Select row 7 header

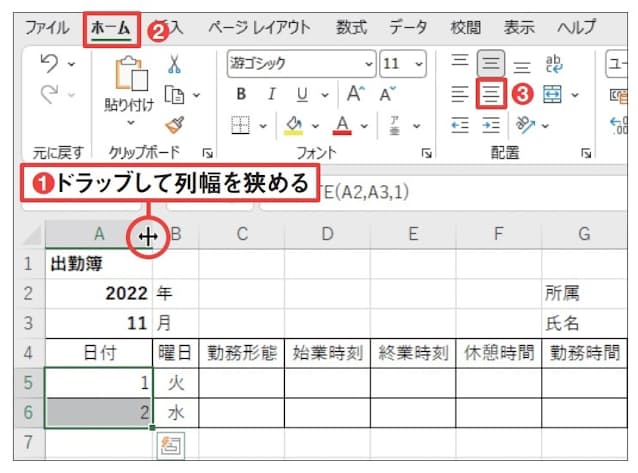[28, 442]
